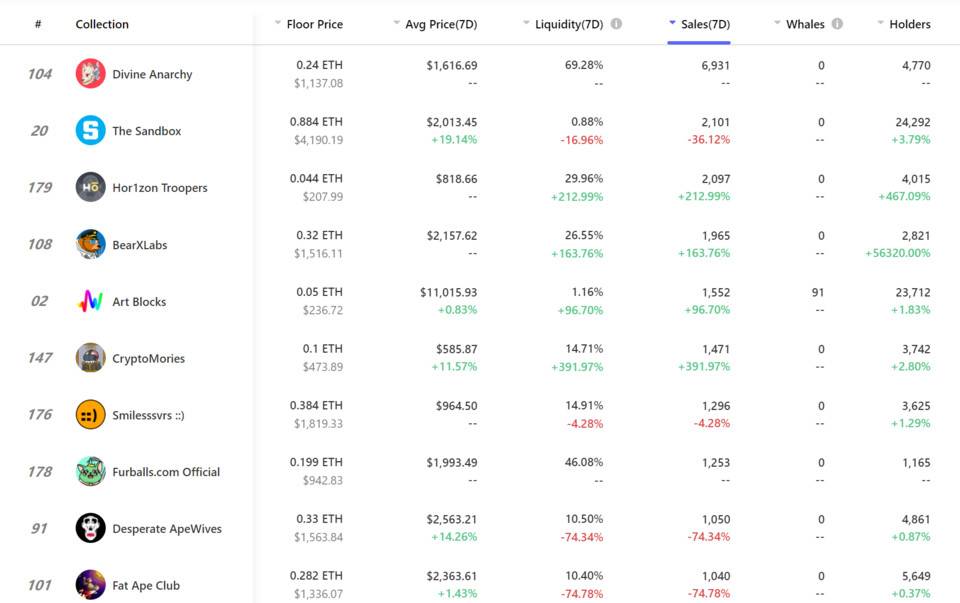Select the Whales column header
Viewport: 960px width, 603px height.
tap(805, 24)
